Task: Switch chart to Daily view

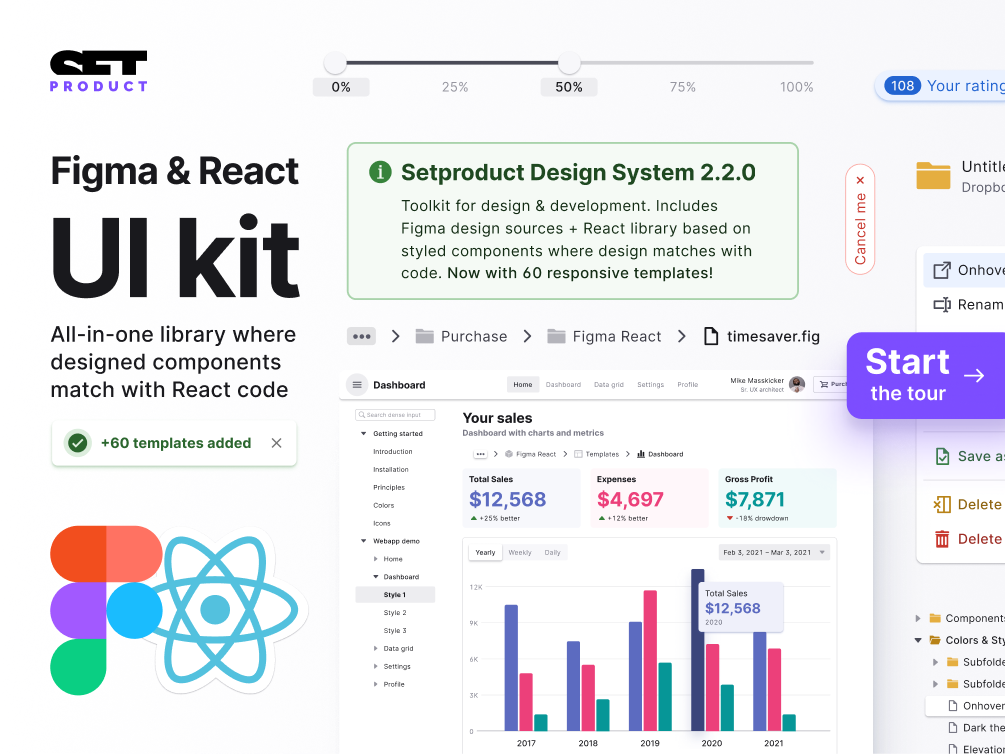Action: pos(552,553)
